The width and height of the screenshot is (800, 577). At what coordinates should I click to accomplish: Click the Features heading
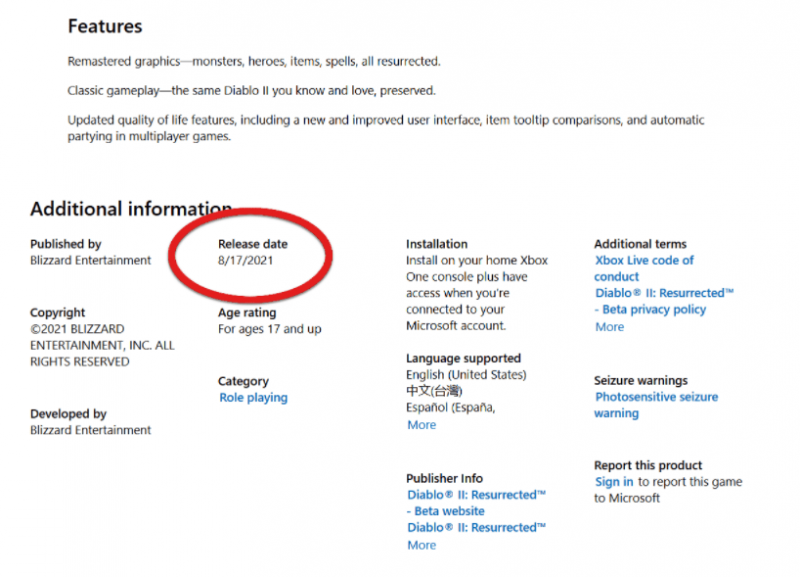104,26
